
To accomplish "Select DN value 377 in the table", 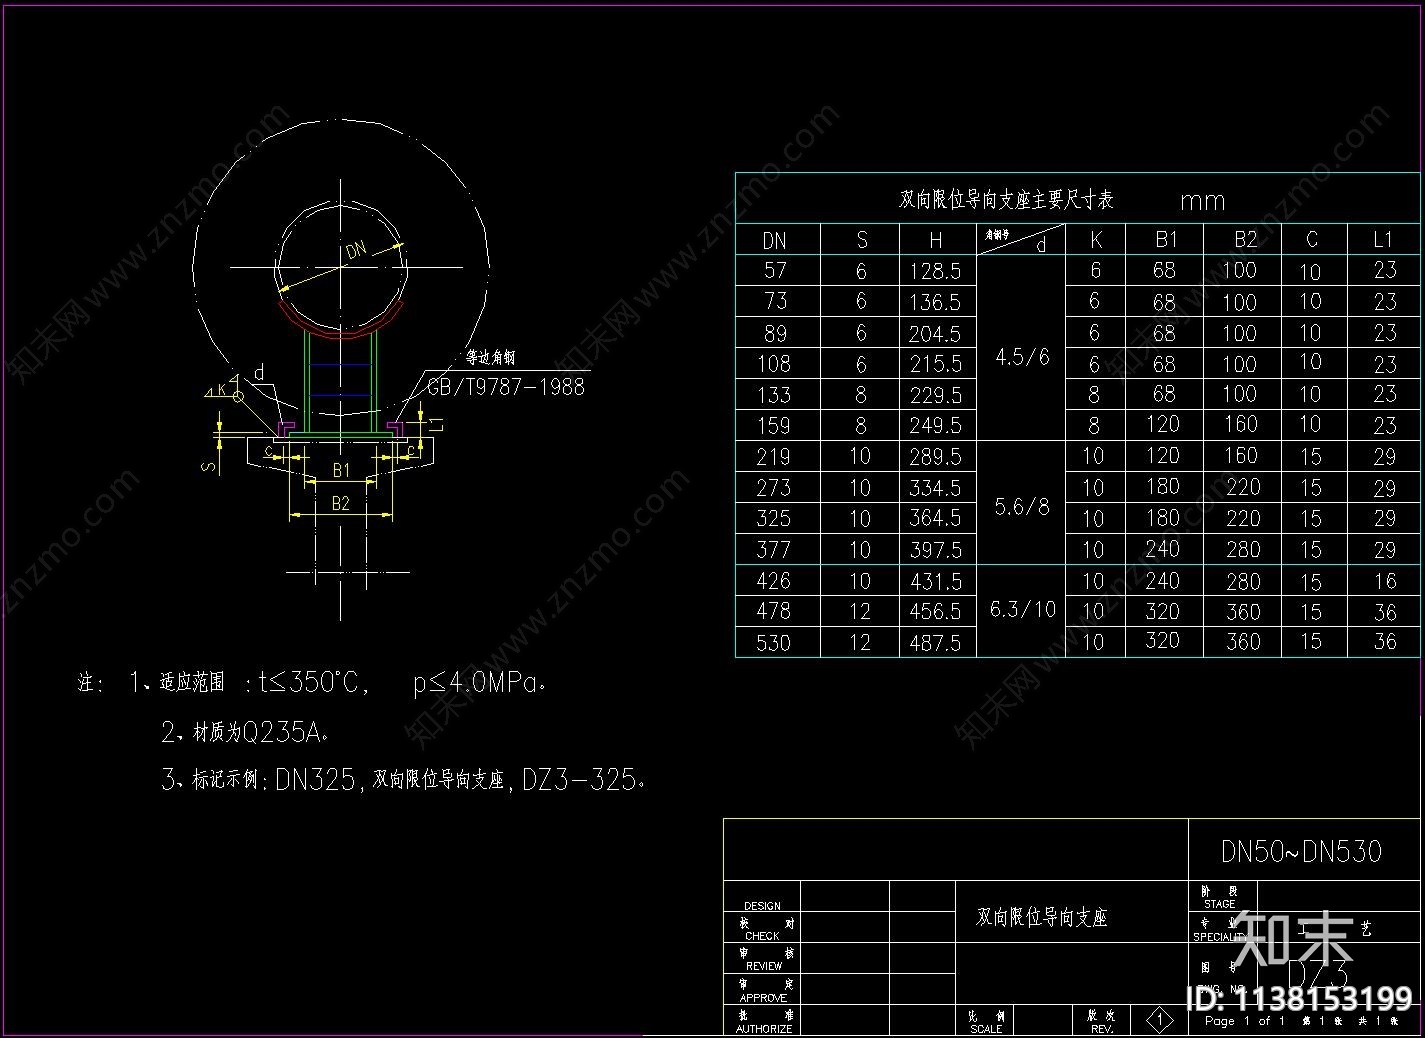I will pos(774,550).
